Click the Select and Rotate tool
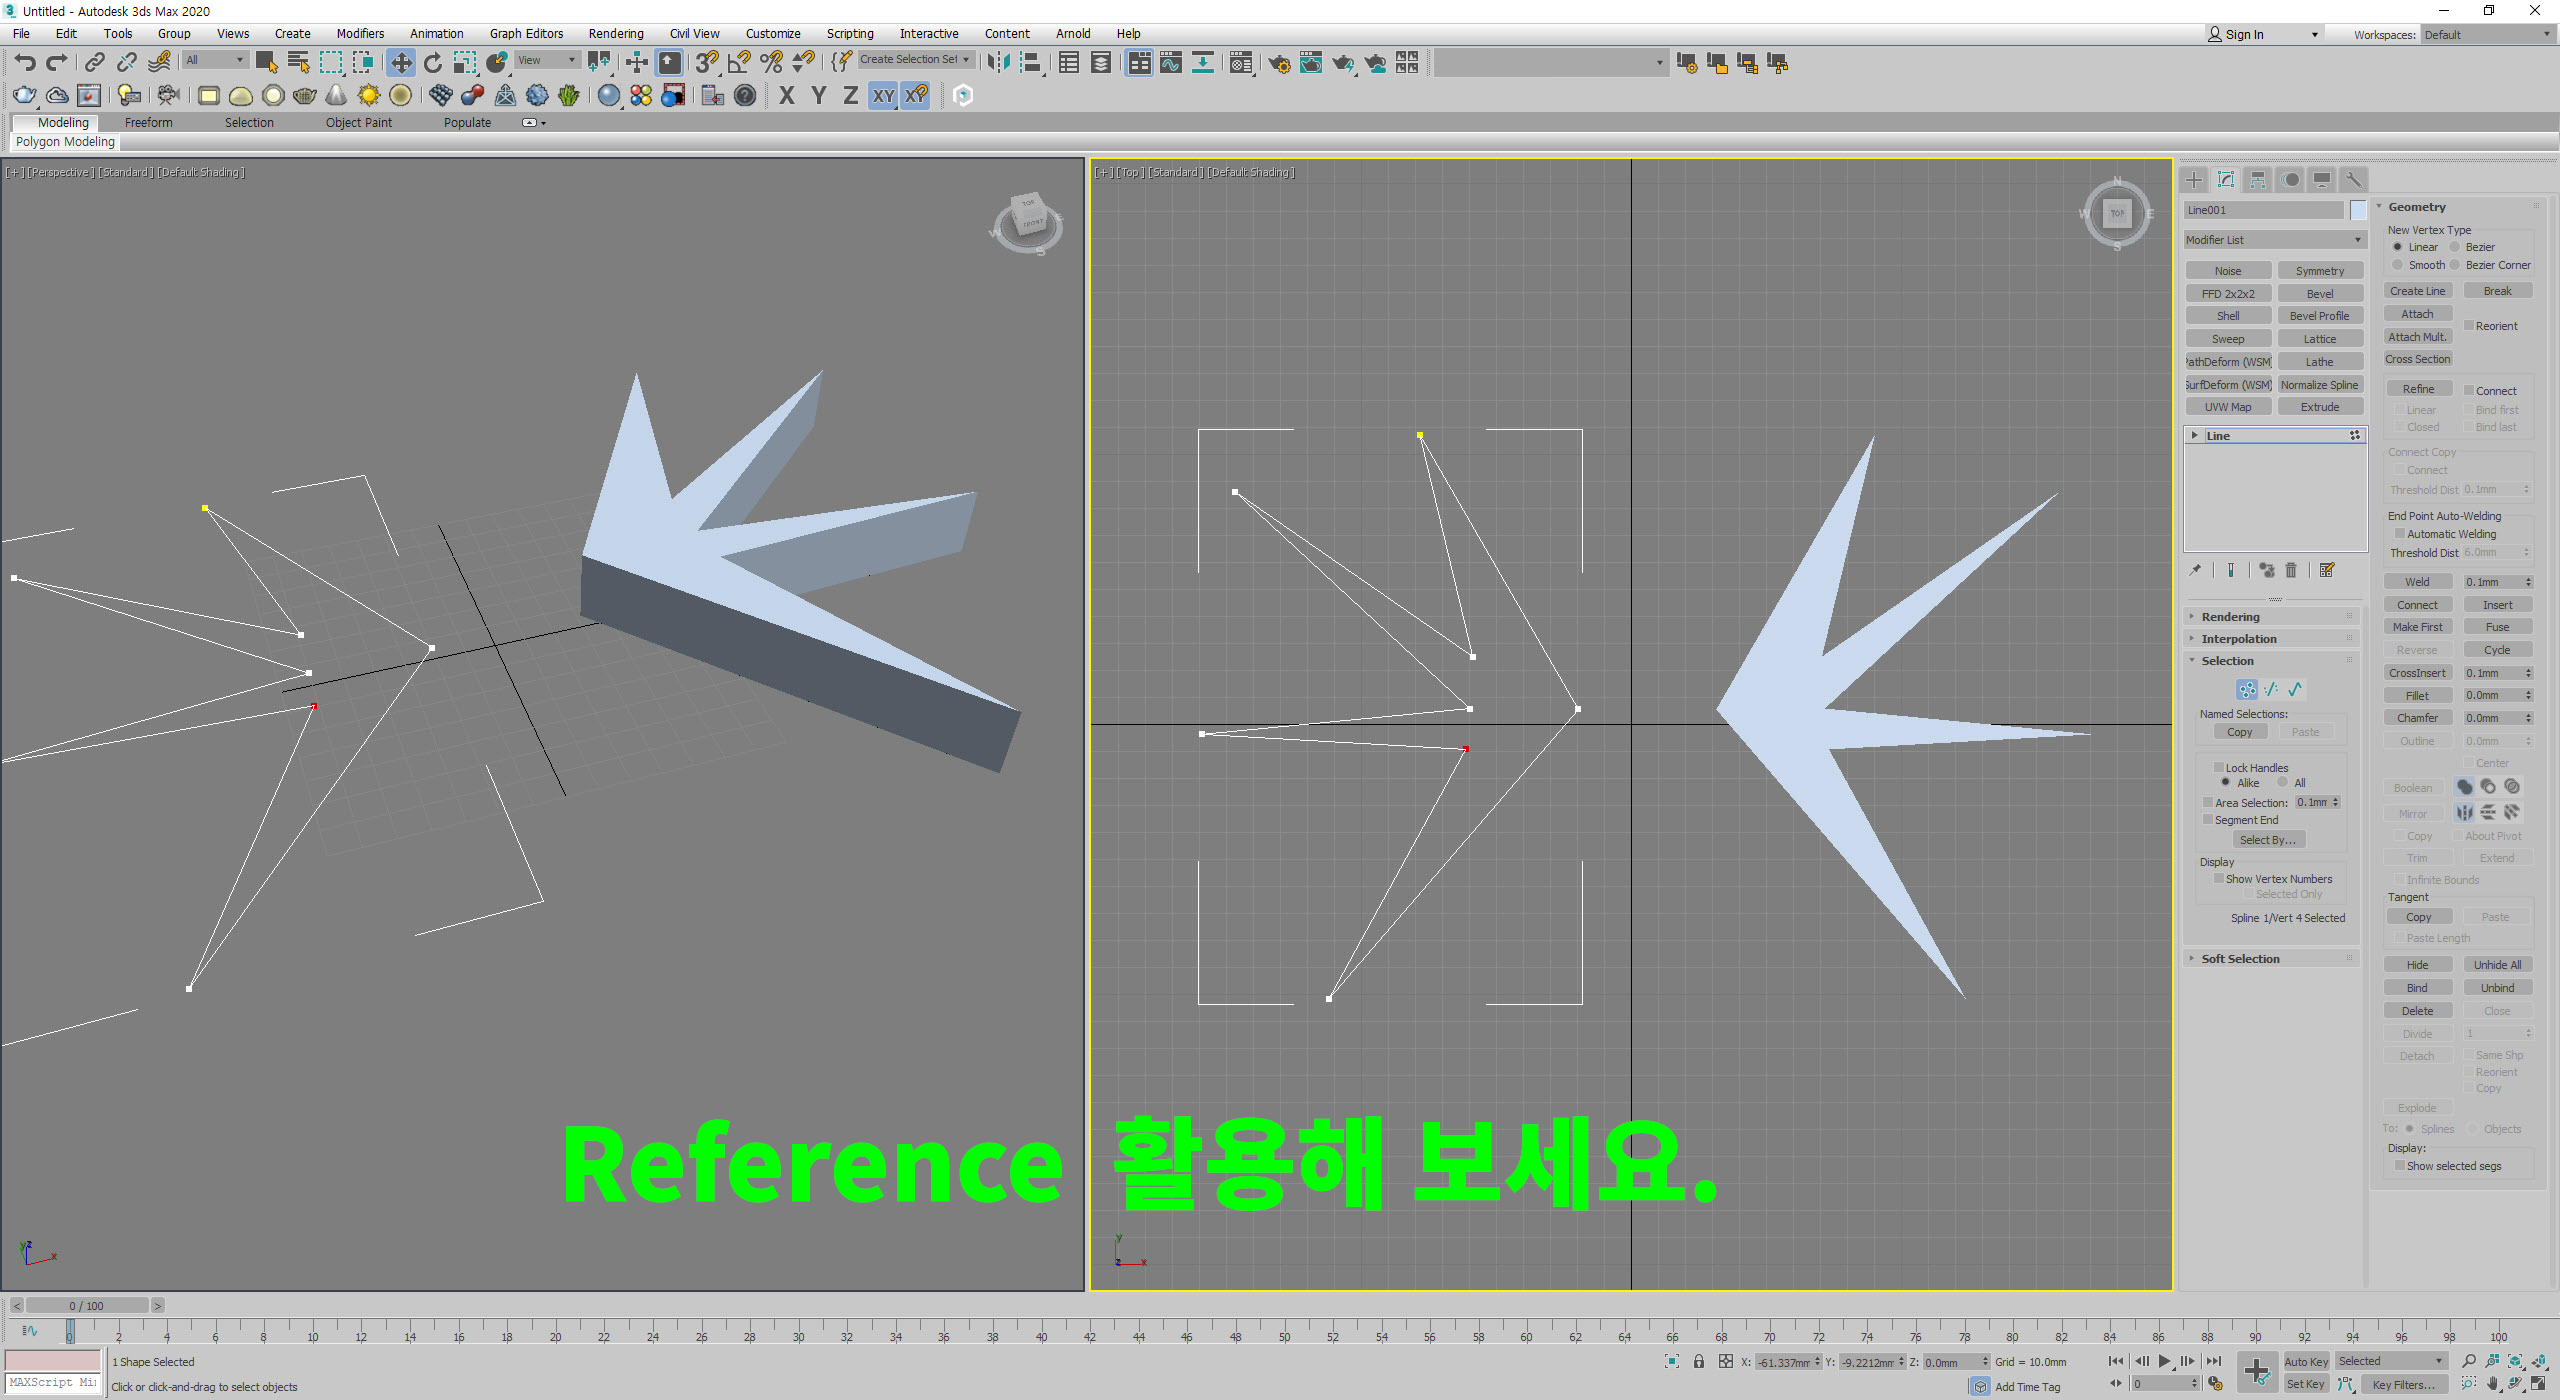 click(432, 63)
